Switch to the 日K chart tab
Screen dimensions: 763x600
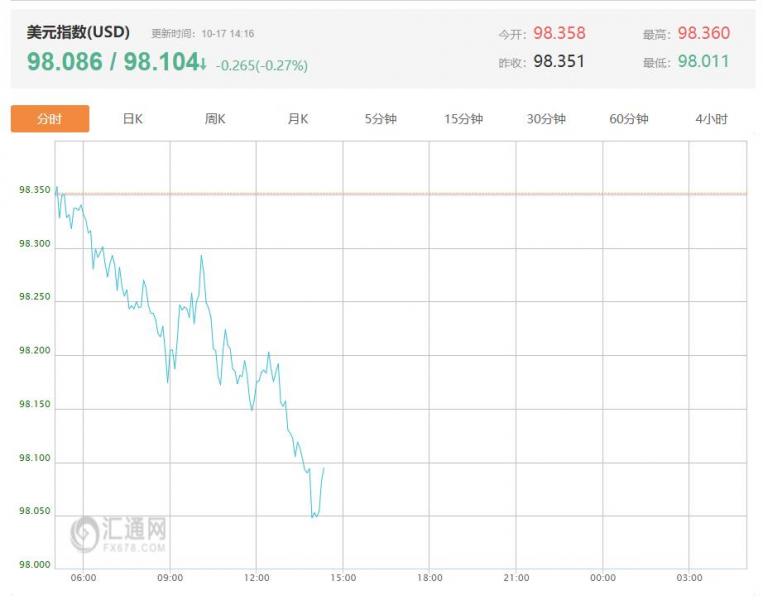(133, 119)
